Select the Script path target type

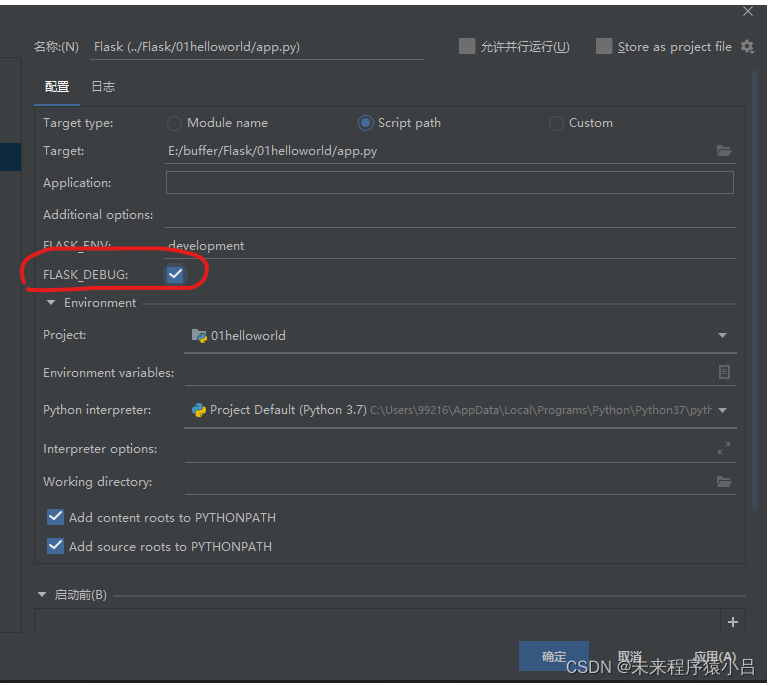[x=365, y=123]
